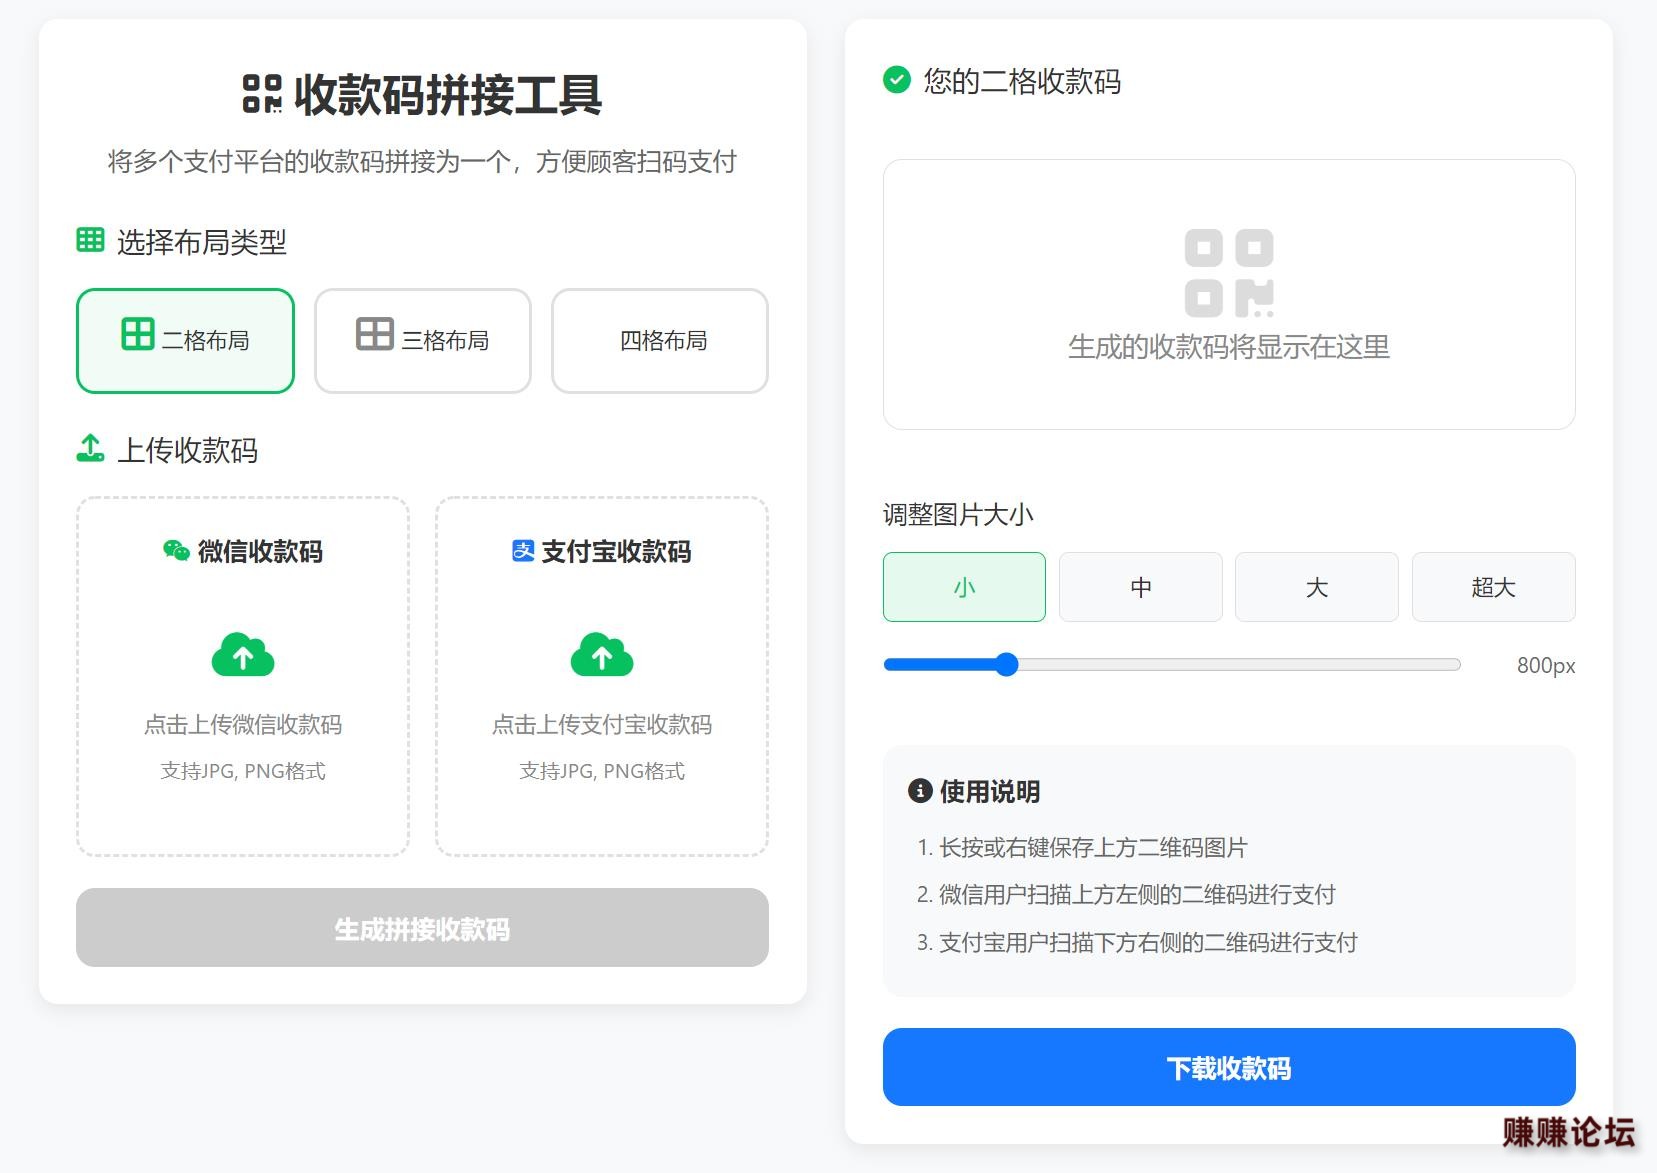
Task: Switch image size to 超大
Action: [x=1493, y=587]
